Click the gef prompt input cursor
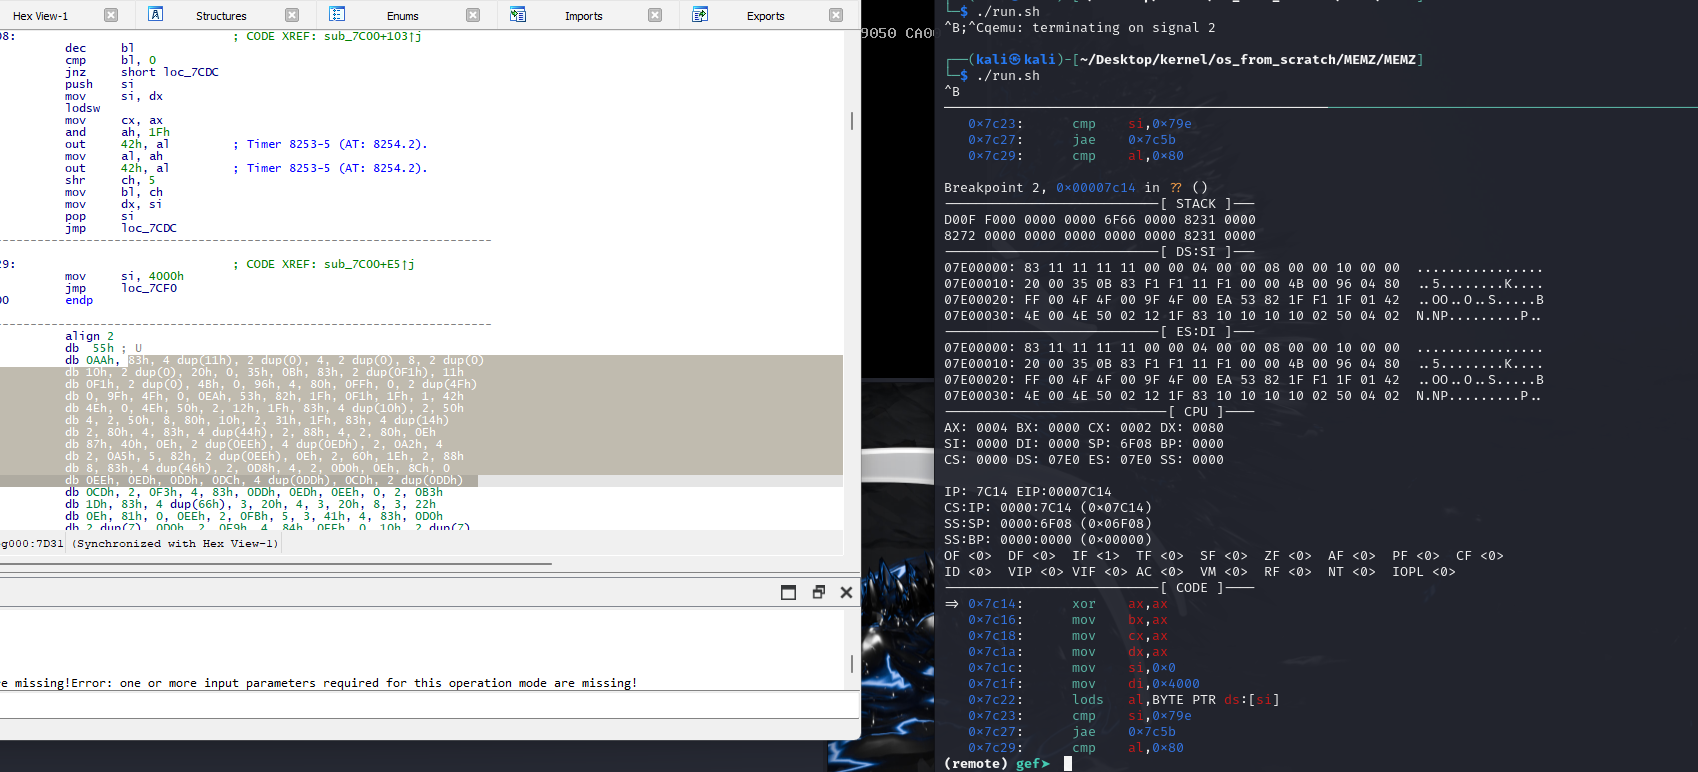Viewport: 1698px width, 772px height. 1068,764
